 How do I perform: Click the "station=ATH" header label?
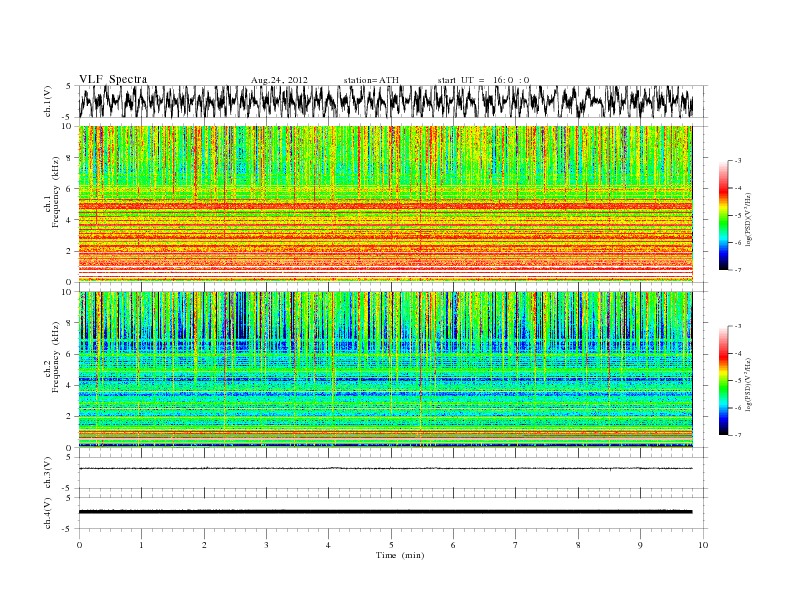coord(371,80)
